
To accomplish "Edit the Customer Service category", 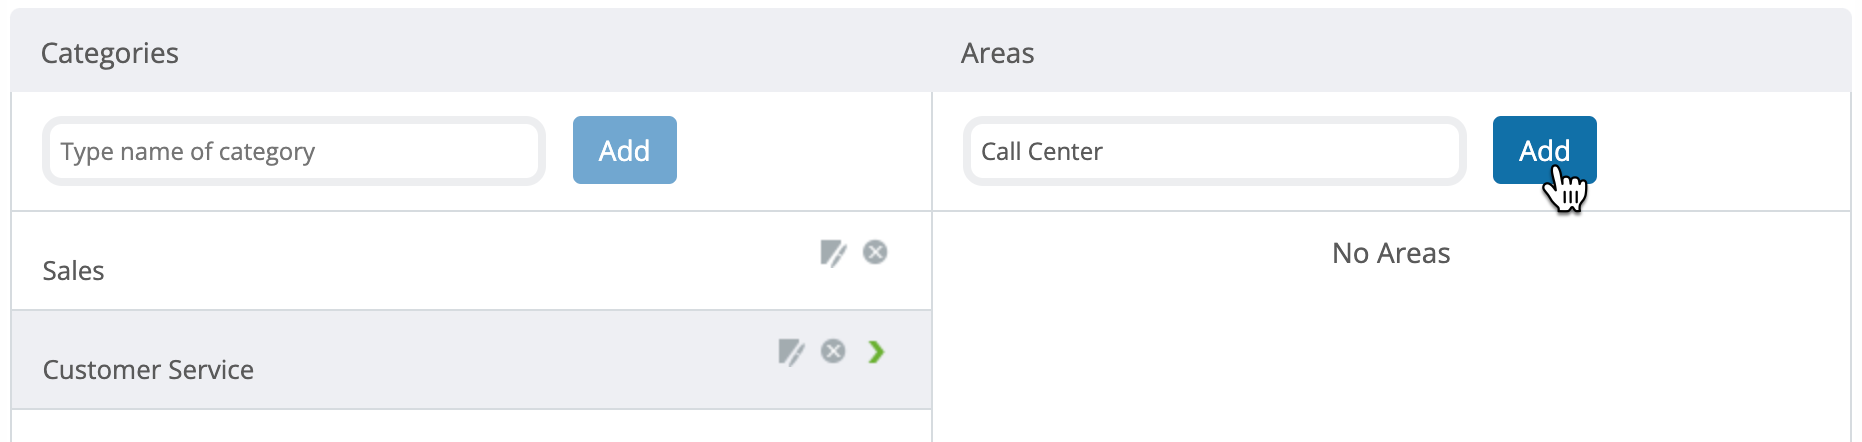I will click(791, 352).
